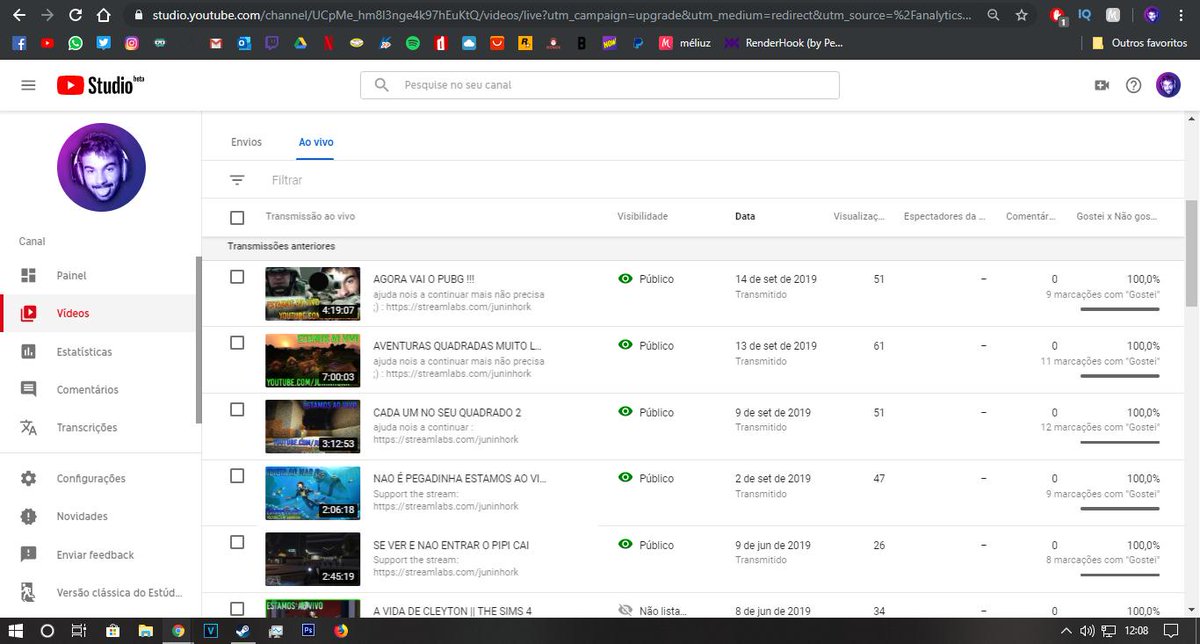Open Photoshop from the taskbar
1200x644 pixels.
pyautogui.click(x=308, y=631)
